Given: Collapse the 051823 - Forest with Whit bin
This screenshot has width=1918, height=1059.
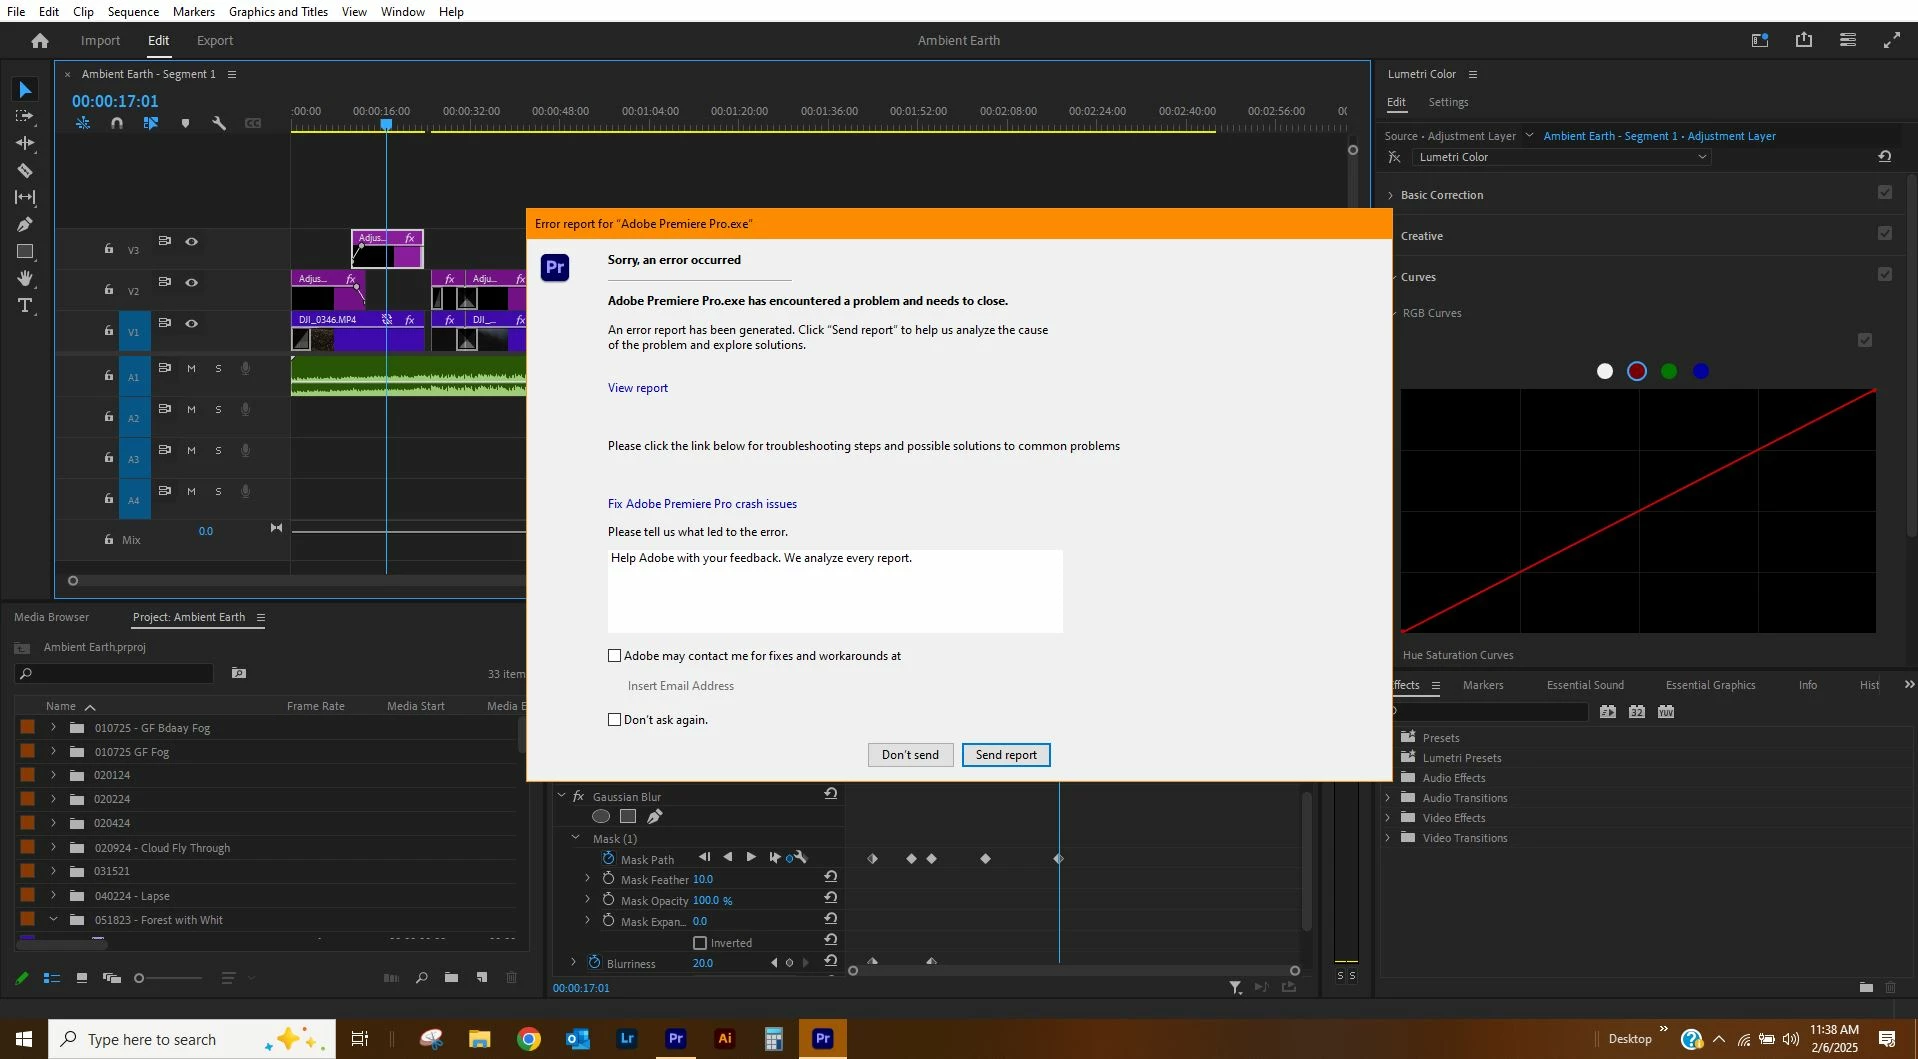Looking at the screenshot, I should (54, 919).
